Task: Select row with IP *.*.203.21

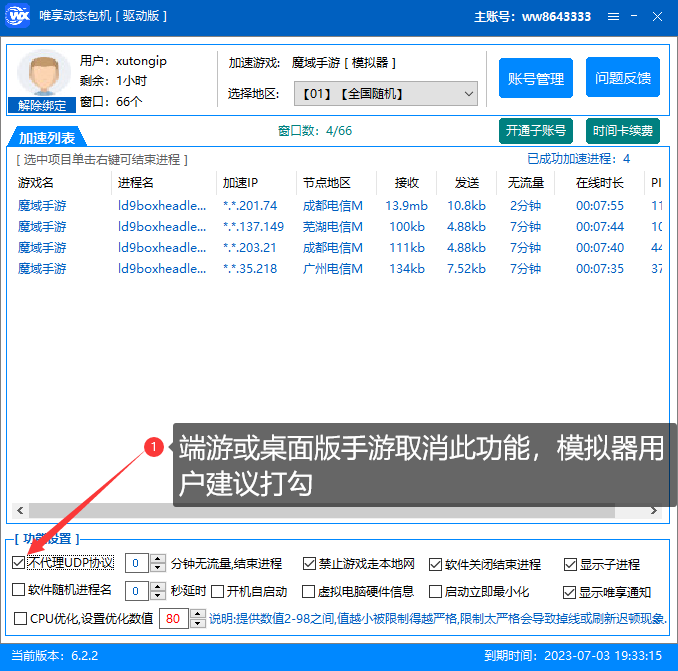Action: (339, 248)
